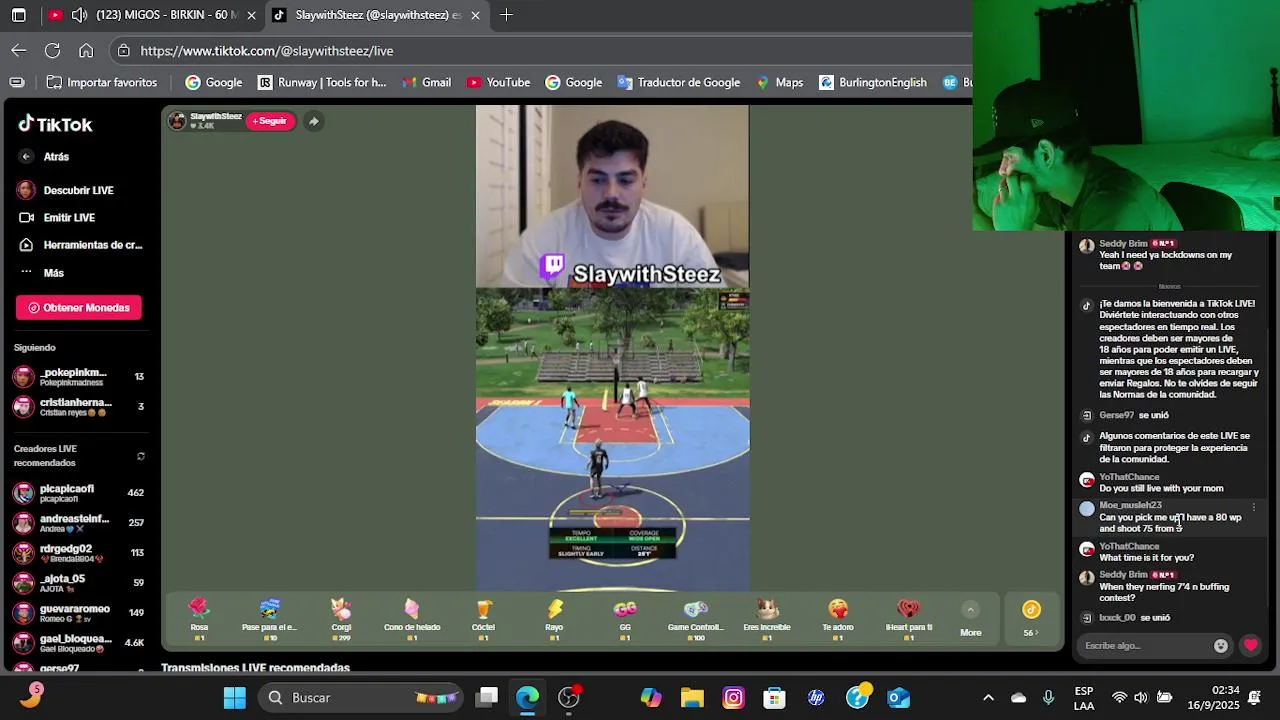Click the taskbar Buscar search box
This screenshot has width=1280, height=720.
pos(362,697)
